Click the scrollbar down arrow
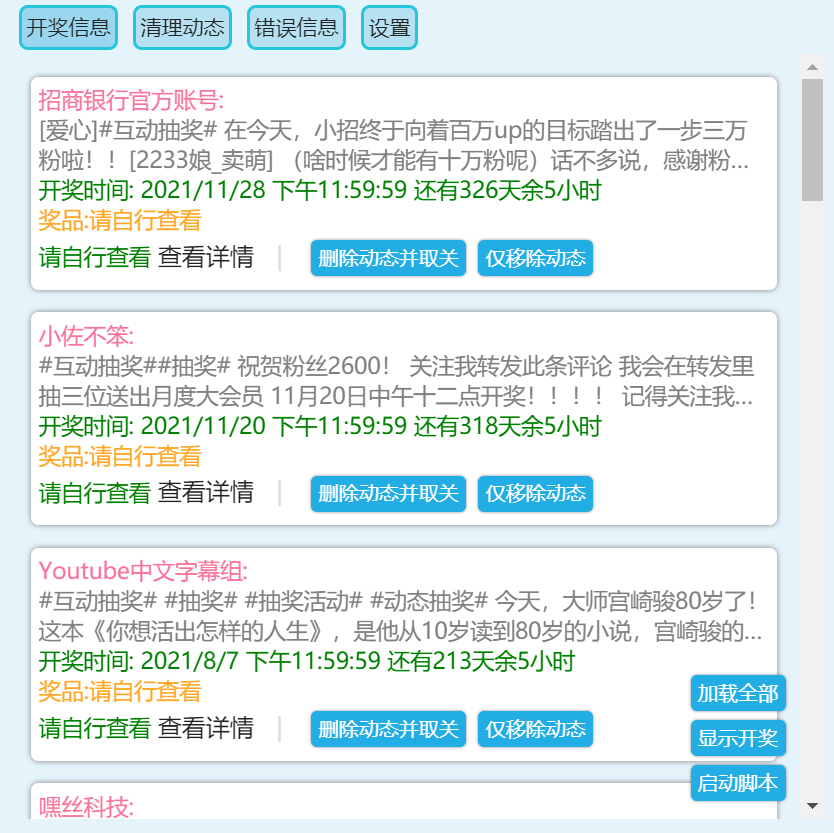Screen dimensions: 834x833 coord(812,805)
